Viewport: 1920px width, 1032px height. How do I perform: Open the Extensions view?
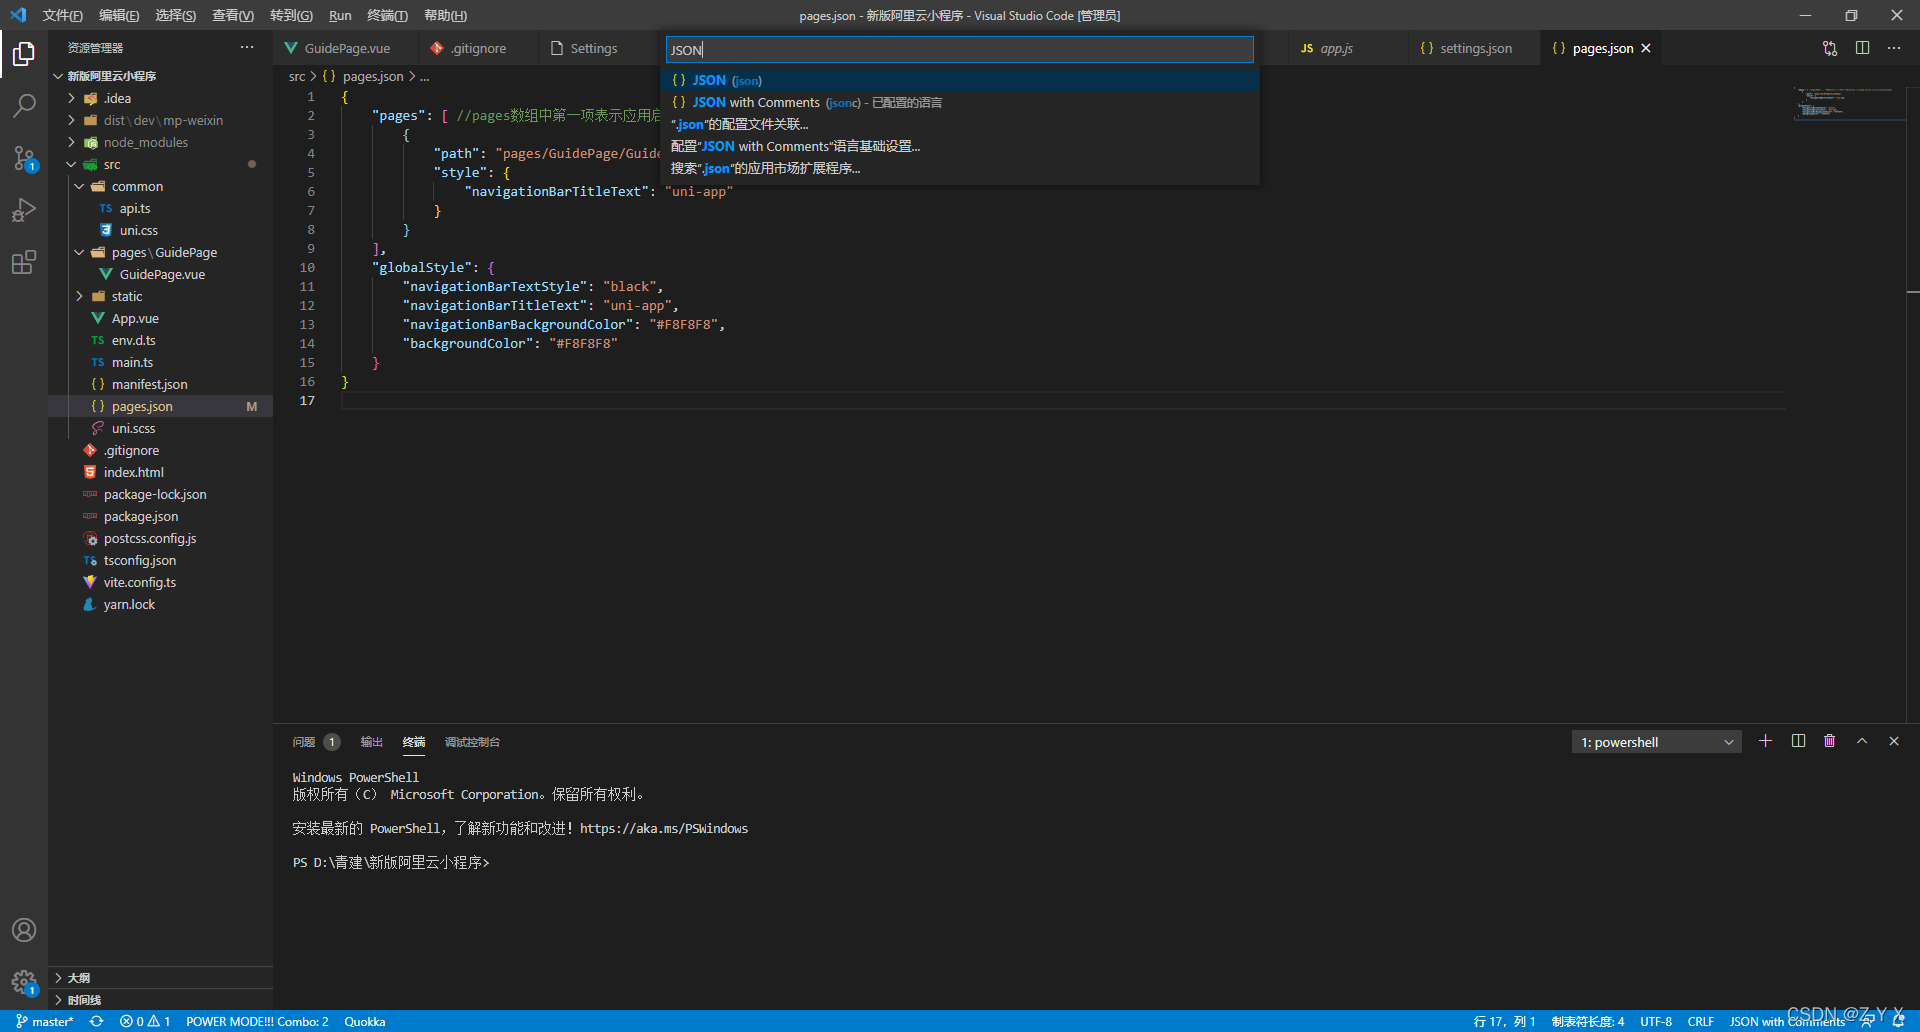pyautogui.click(x=24, y=262)
